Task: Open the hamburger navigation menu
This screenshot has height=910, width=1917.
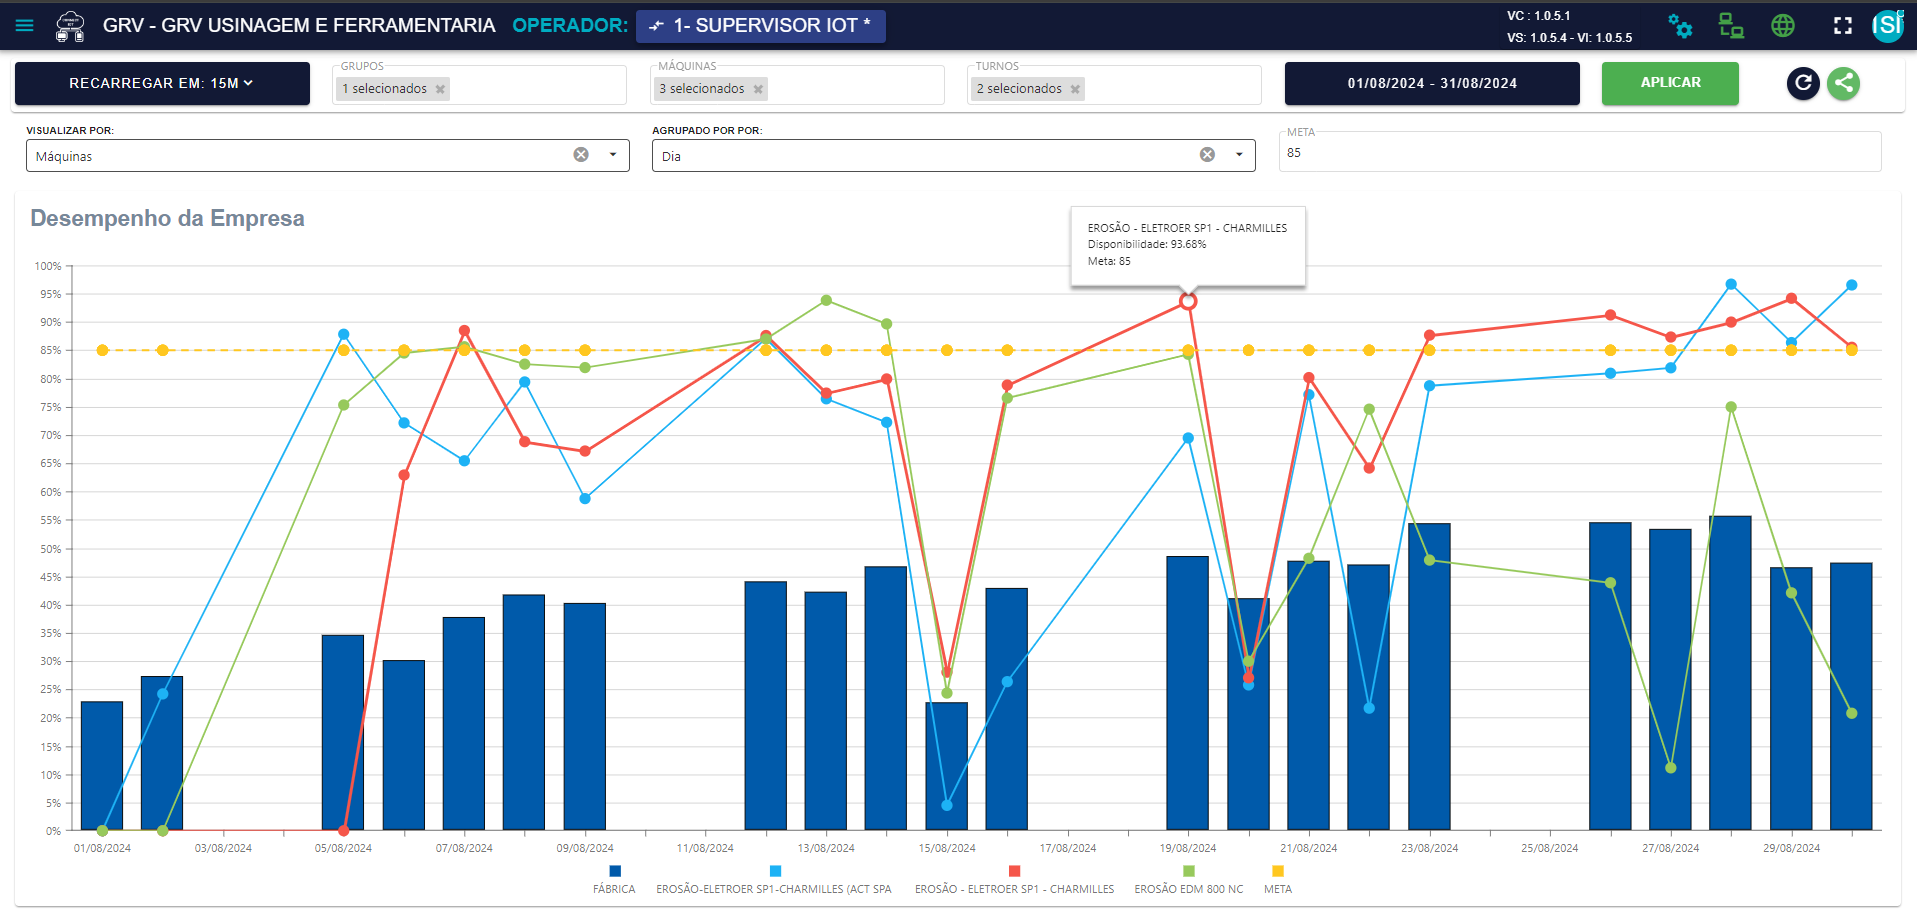Action: (25, 26)
